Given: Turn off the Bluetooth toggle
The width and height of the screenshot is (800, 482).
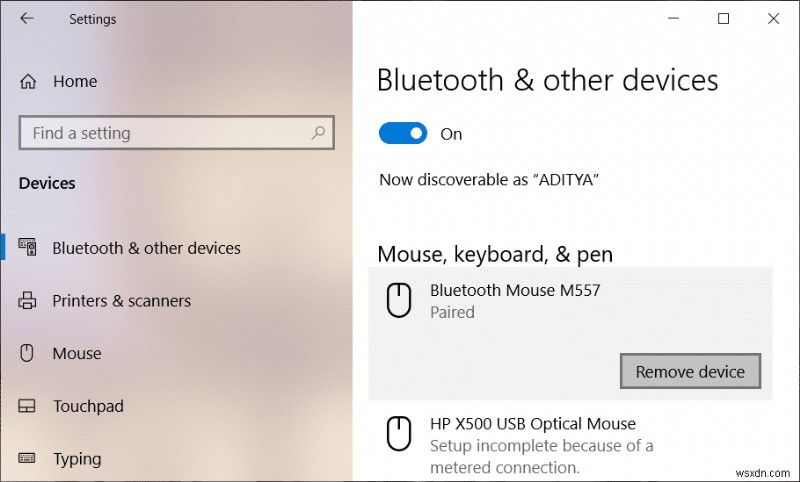Looking at the screenshot, I should [x=403, y=133].
